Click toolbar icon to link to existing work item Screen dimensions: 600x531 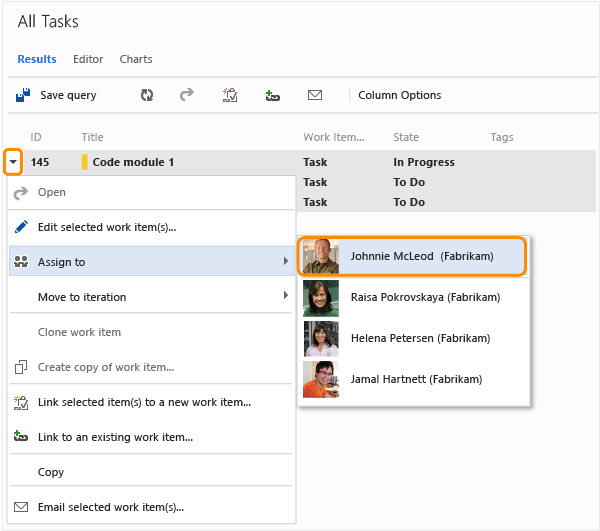(272, 95)
